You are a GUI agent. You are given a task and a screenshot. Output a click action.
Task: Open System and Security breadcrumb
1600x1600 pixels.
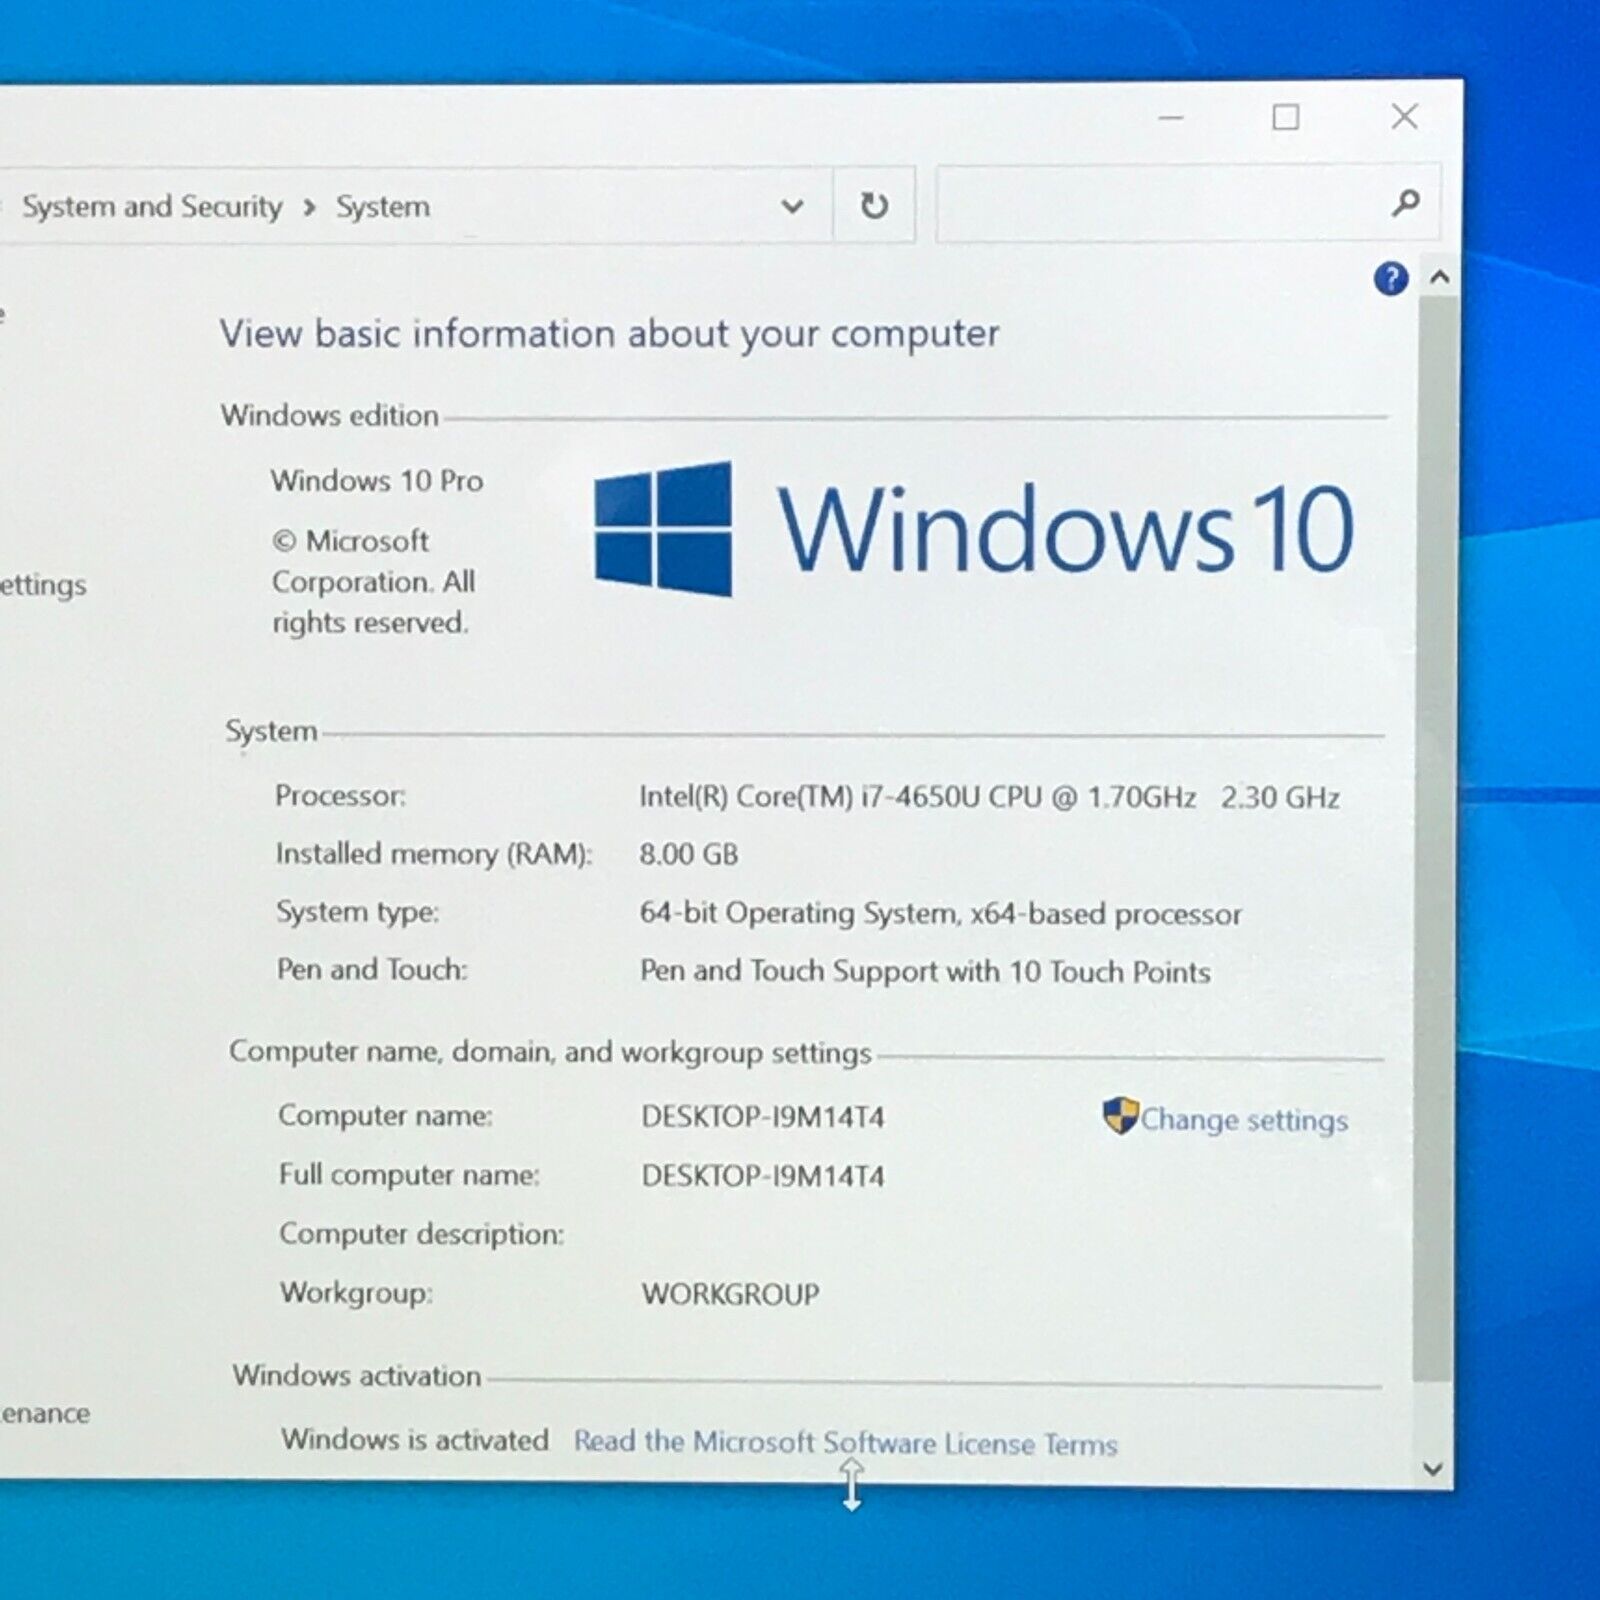pyautogui.click(x=152, y=206)
